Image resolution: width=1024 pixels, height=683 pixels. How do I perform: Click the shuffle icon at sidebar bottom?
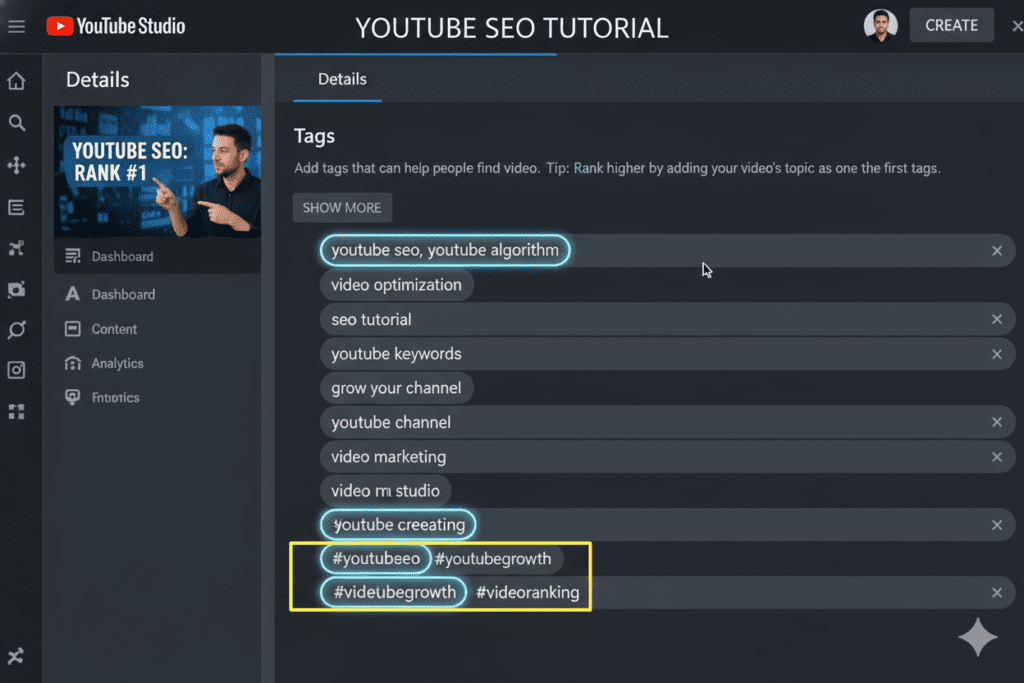(16, 656)
